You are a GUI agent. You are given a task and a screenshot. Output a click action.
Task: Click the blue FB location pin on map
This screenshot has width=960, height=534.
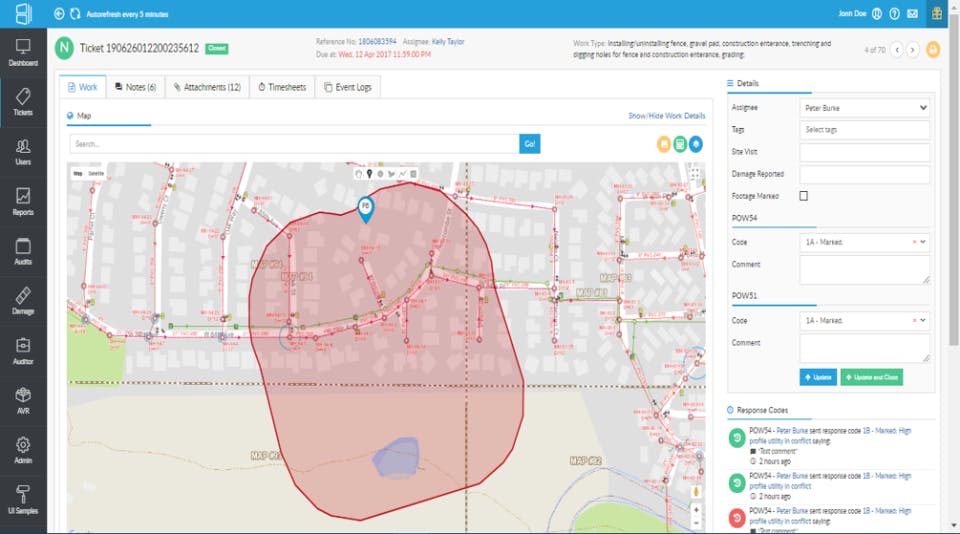366,209
